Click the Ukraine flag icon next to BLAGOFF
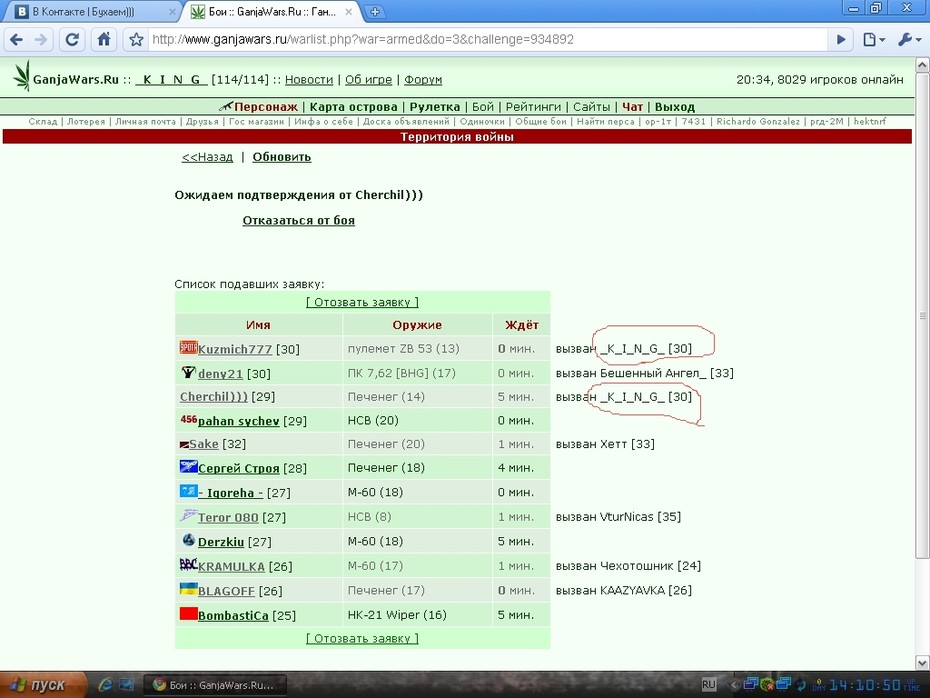Screen dimensions: 930x698 [x=189, y=589]
